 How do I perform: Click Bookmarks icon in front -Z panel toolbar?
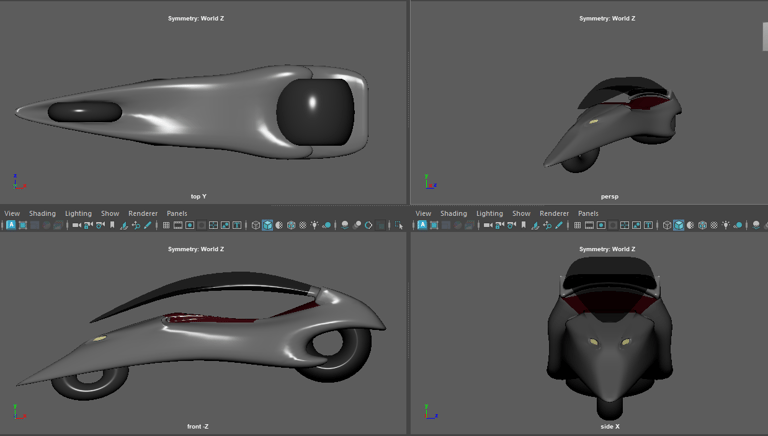pyautogui.click(x=112, y=225)
